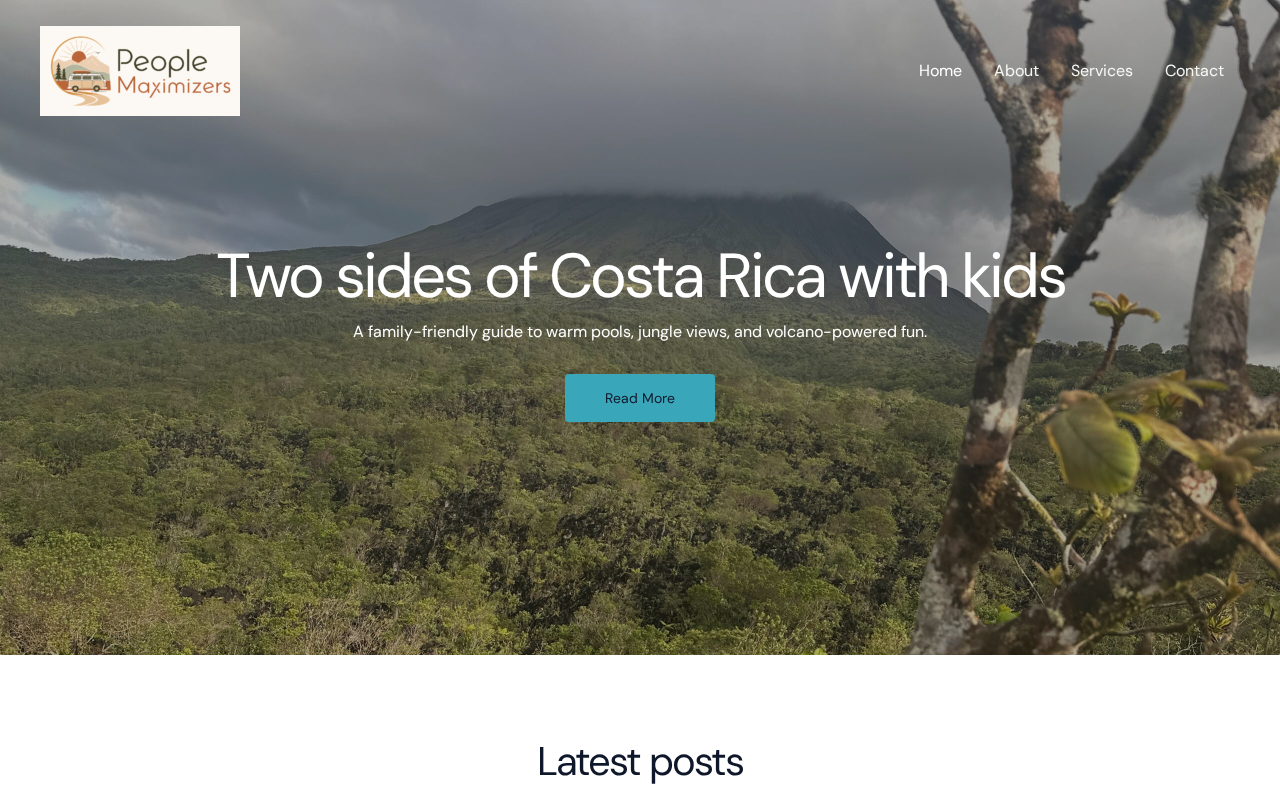Open the Home navigation link
1280x800 pixels.
(x=940, y=71)
